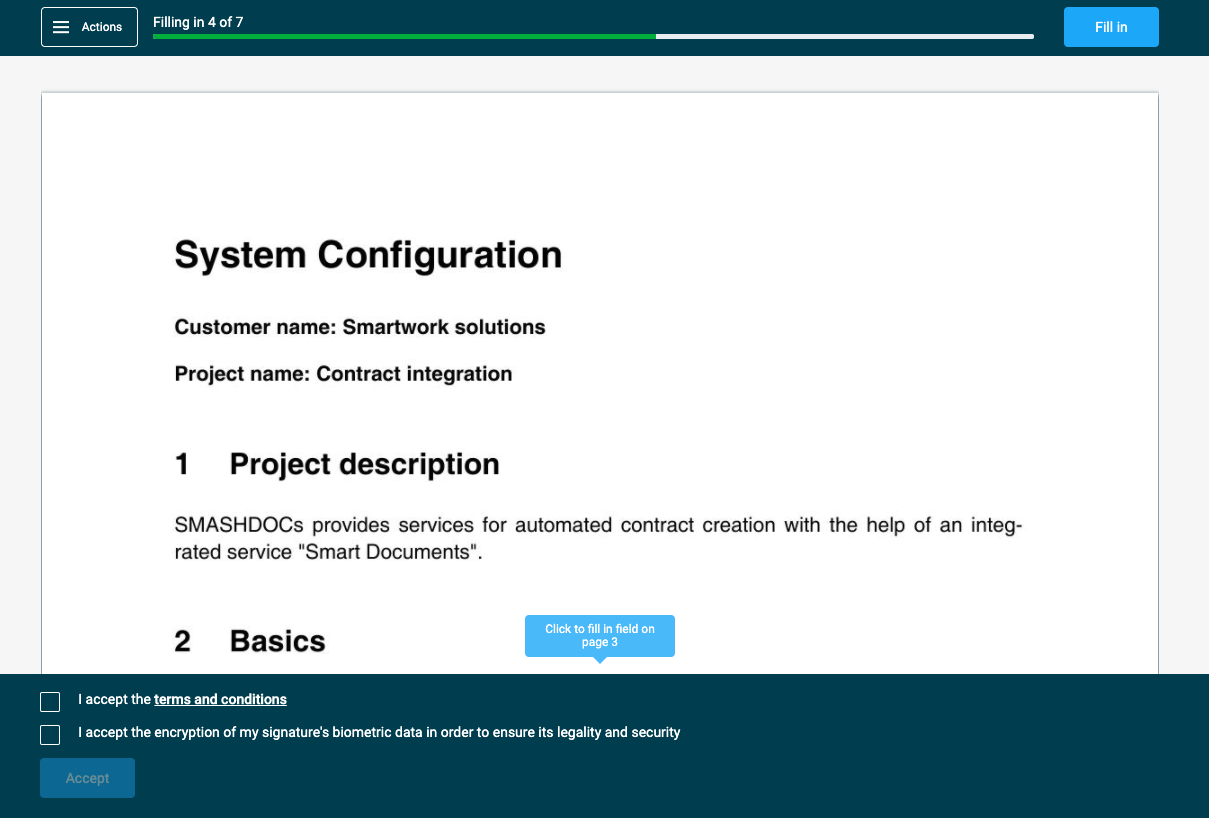Image resolution: width=1209 pixels, height=818 pixels.
Task: Click the 'Customer name: Smartwork solutions' line
Action: coord(360,327)
